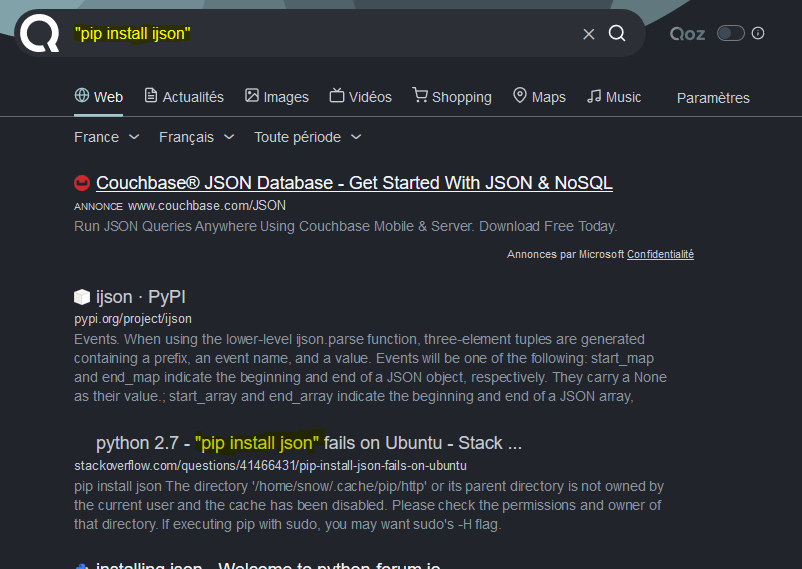This screenshot has height=569, width=802.
Task: Click the note icon beside Music
Action: pyautogui.click(x=594, y=96)
